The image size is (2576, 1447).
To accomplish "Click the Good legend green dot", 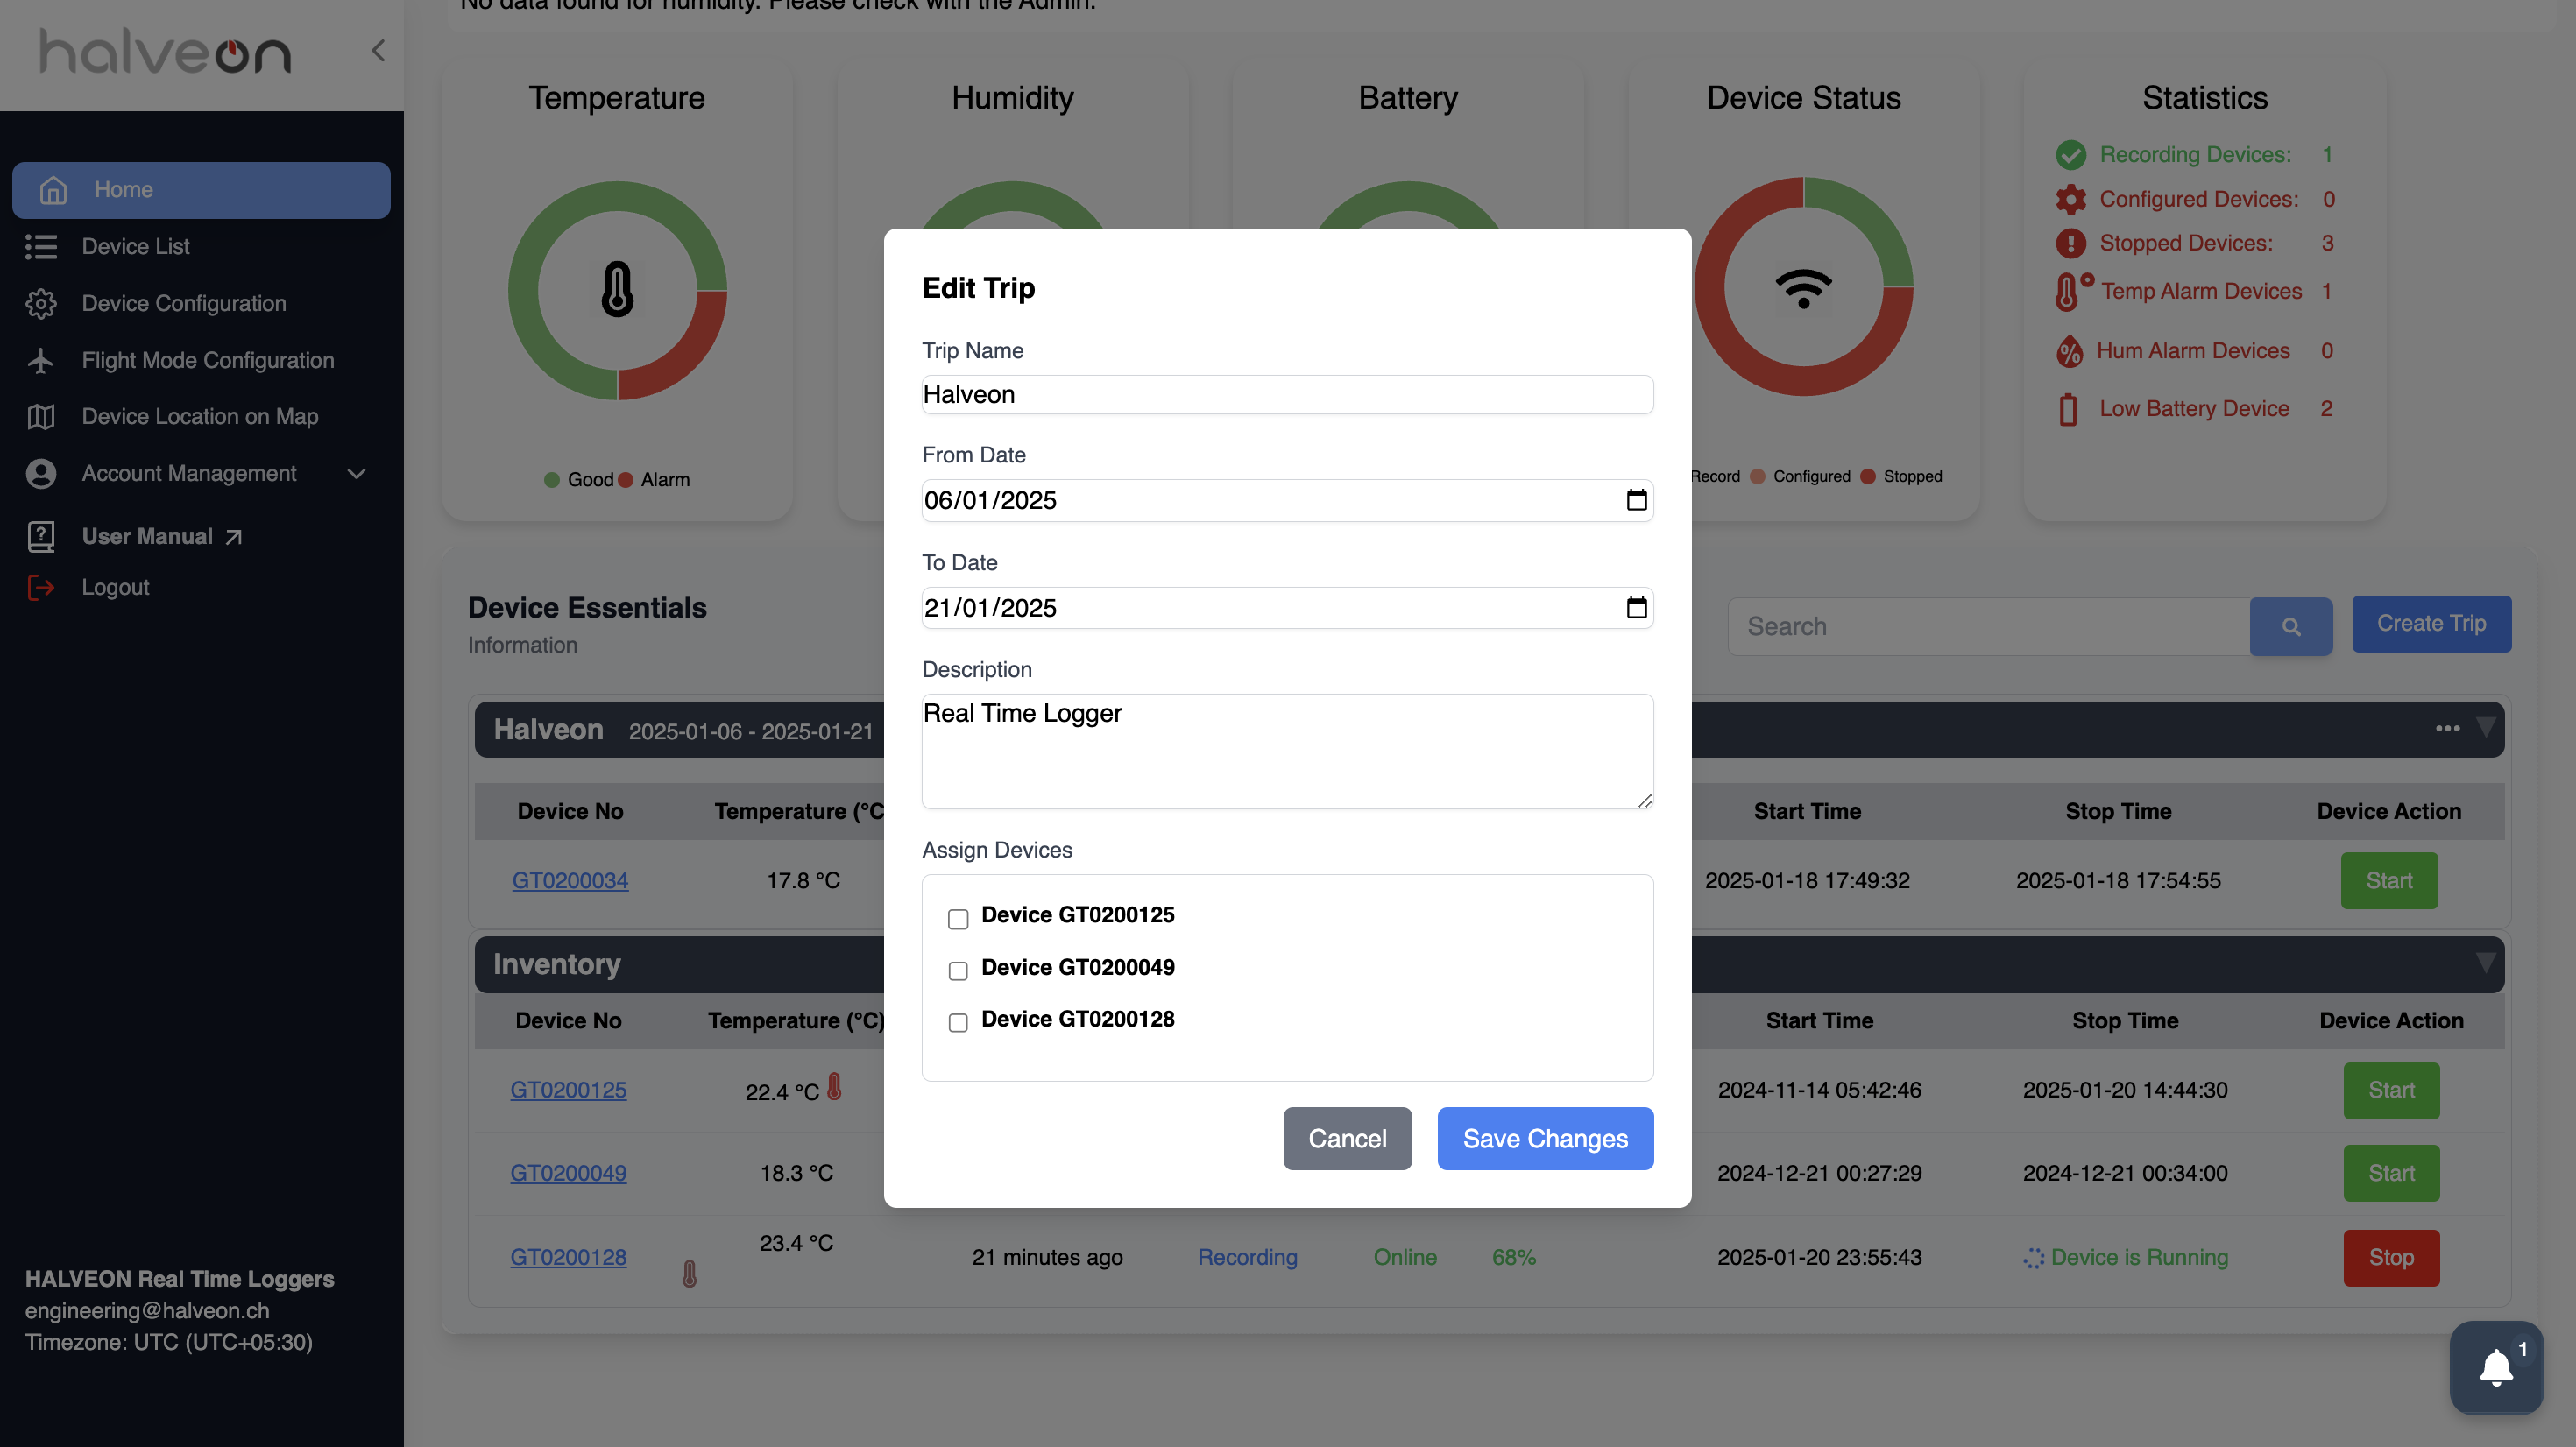I will tap(551, 480).
